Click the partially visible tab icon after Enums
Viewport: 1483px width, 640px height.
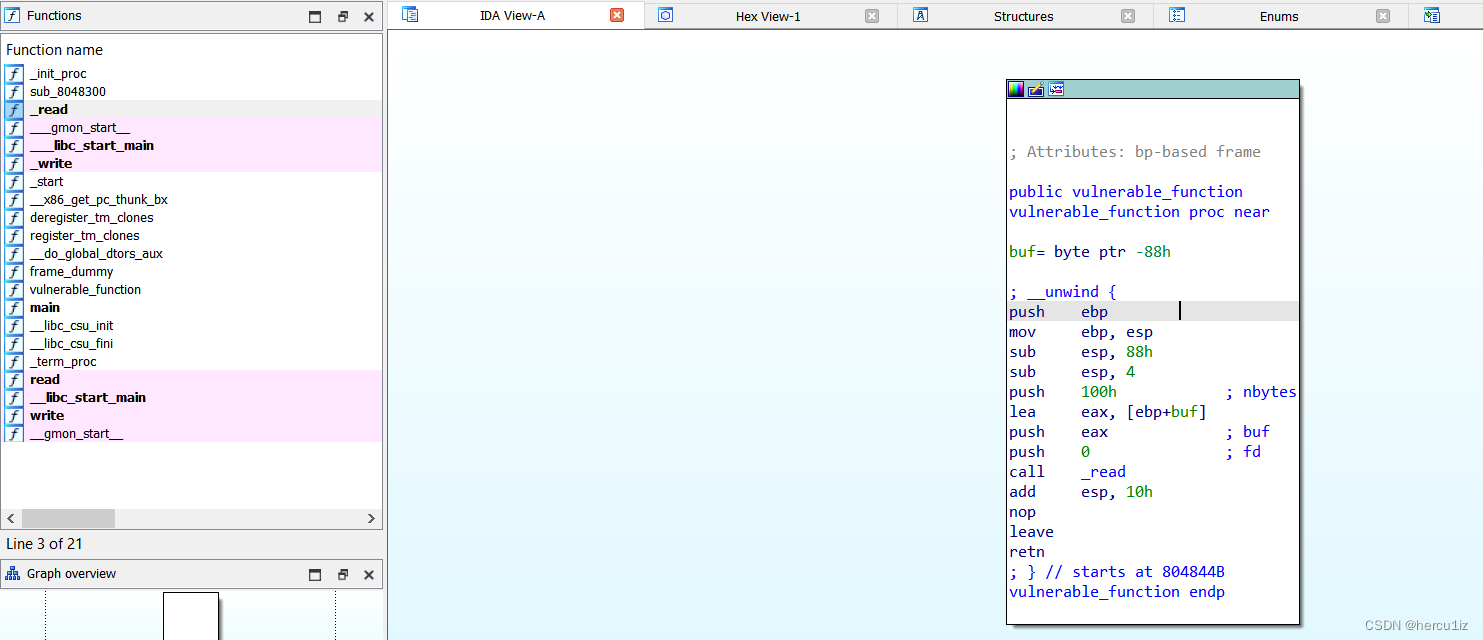click(x=1432, y=15)
